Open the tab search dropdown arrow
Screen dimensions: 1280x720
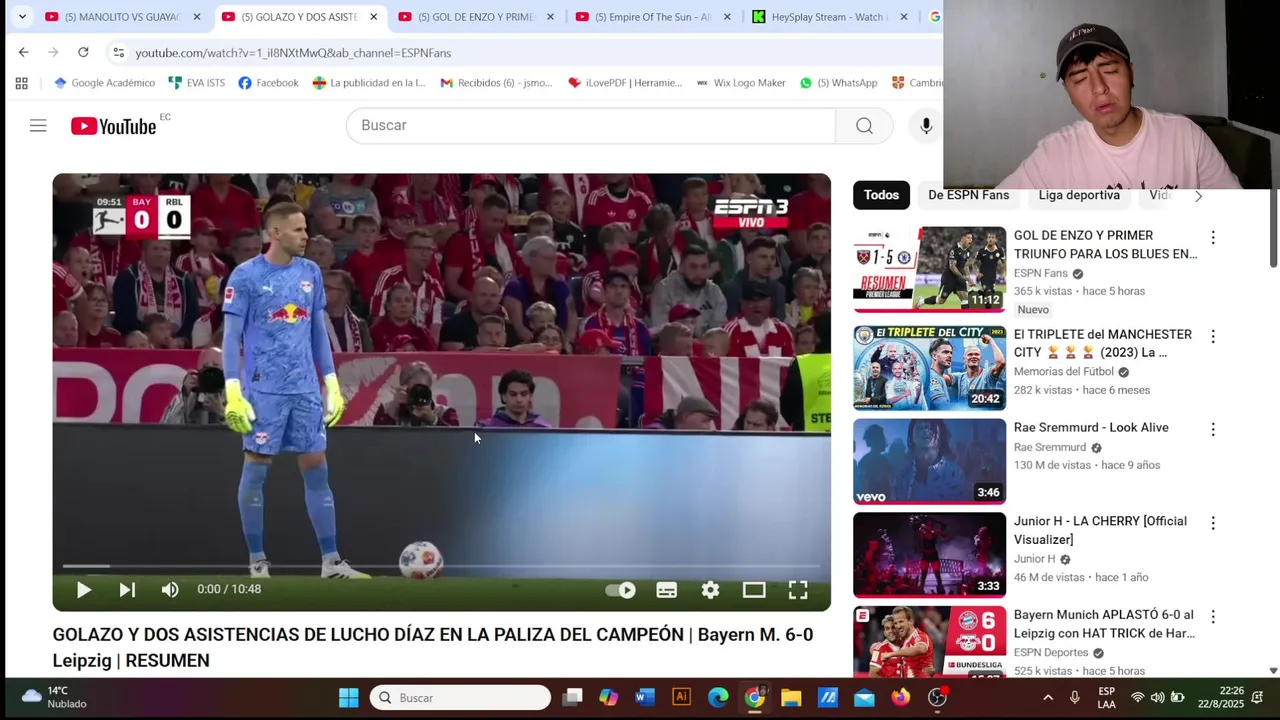point(22,17)
